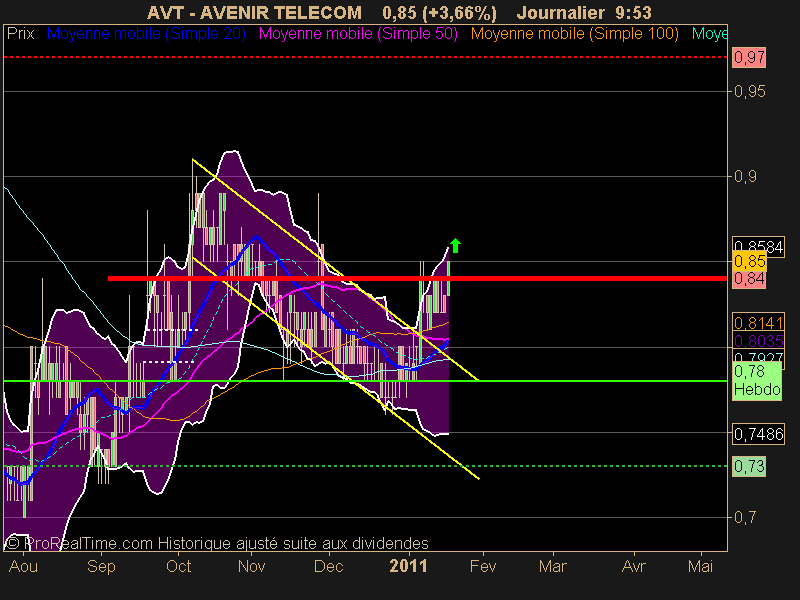Click the Fev month label on time axis
800x600 pixels.
tap(483, 566)
